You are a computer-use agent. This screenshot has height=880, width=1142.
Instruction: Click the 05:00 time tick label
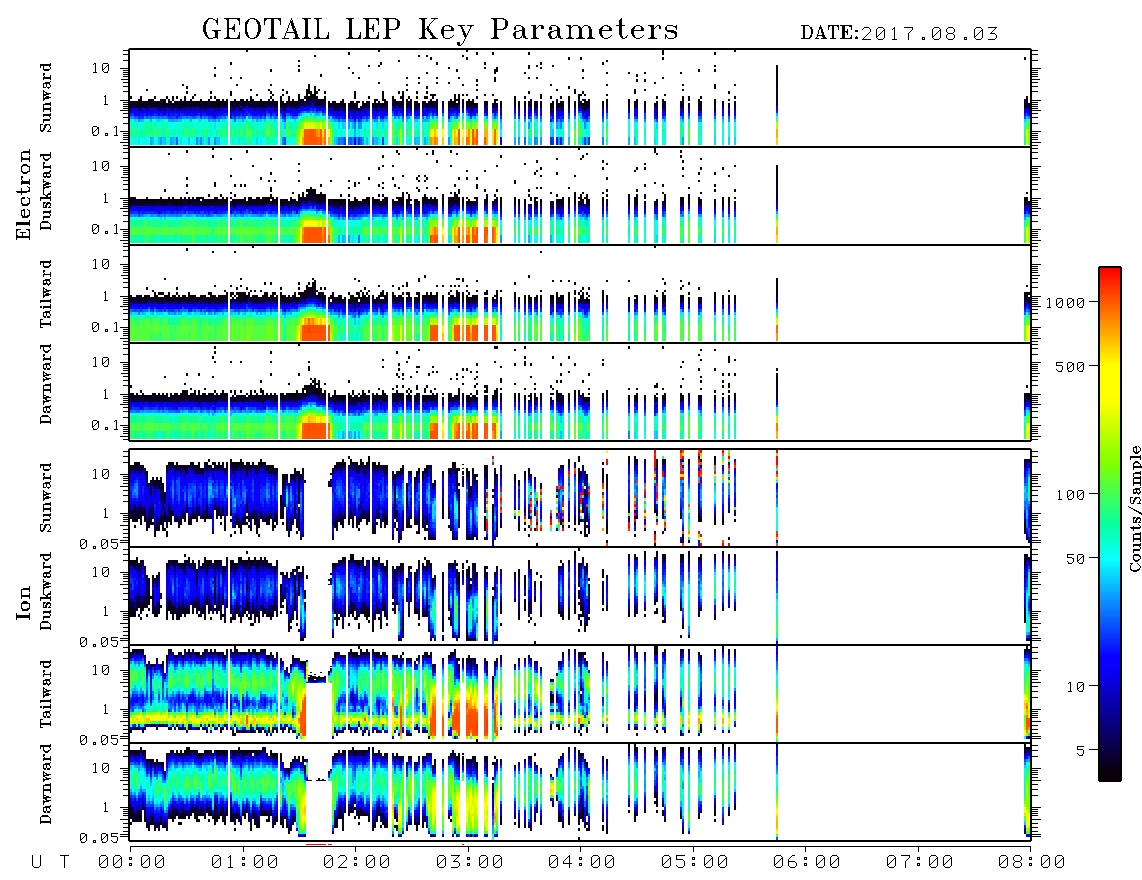click(694, 863)
